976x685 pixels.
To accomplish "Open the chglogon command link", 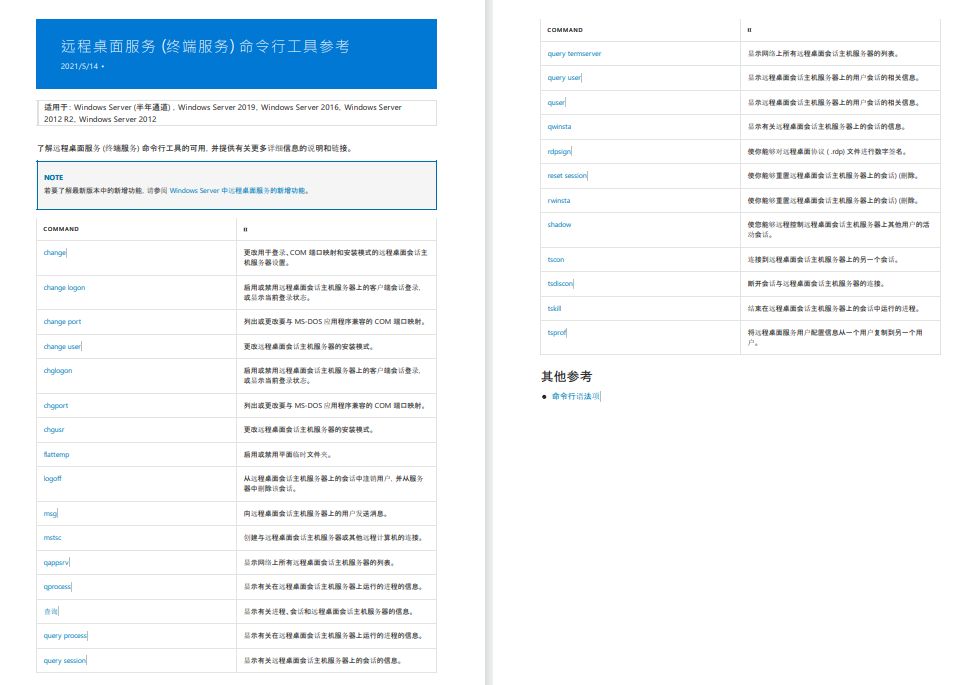I will click(x=58, y=371).
